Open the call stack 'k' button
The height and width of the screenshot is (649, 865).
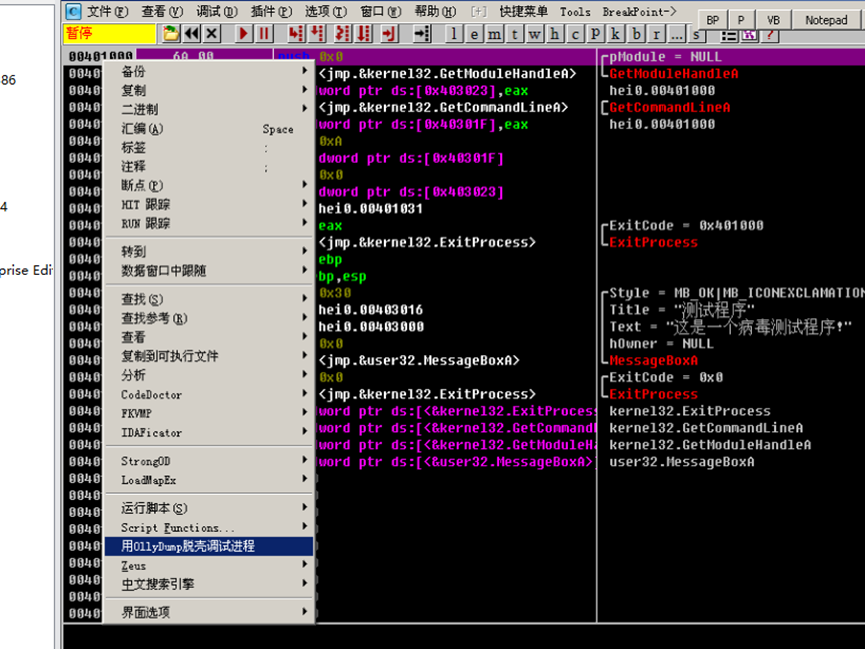tap(615, 34)
